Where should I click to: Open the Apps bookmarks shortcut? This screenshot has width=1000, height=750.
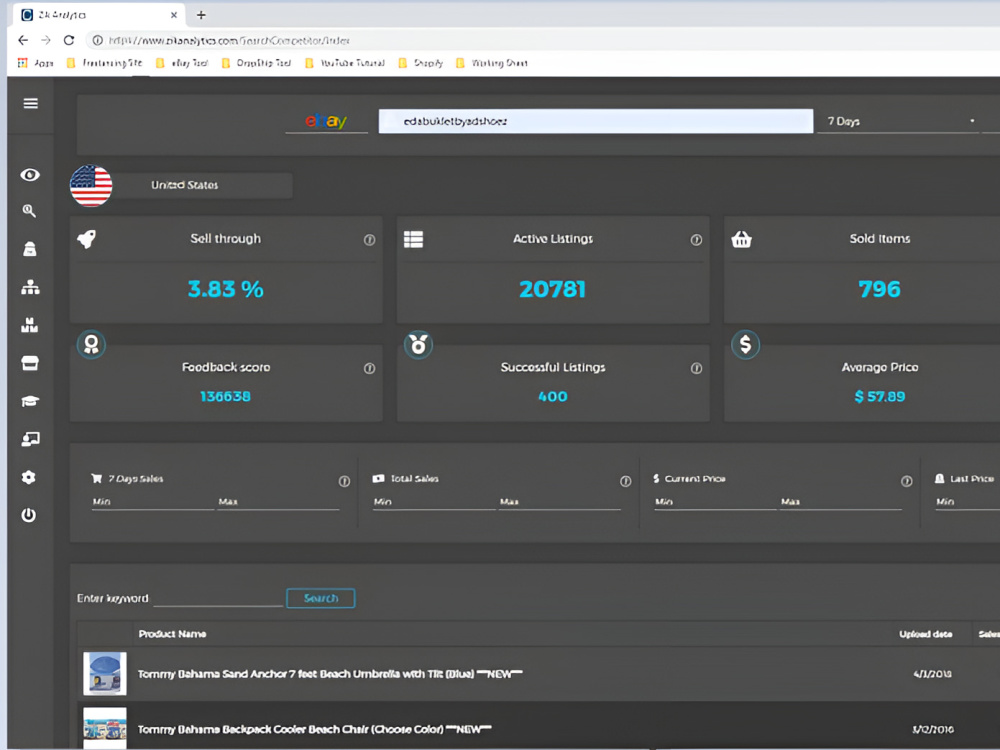pos(36,62)
